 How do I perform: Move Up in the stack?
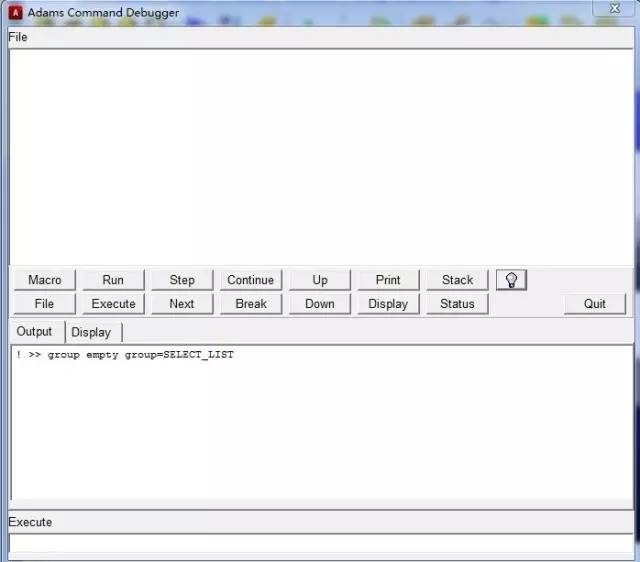click(320, 280)
